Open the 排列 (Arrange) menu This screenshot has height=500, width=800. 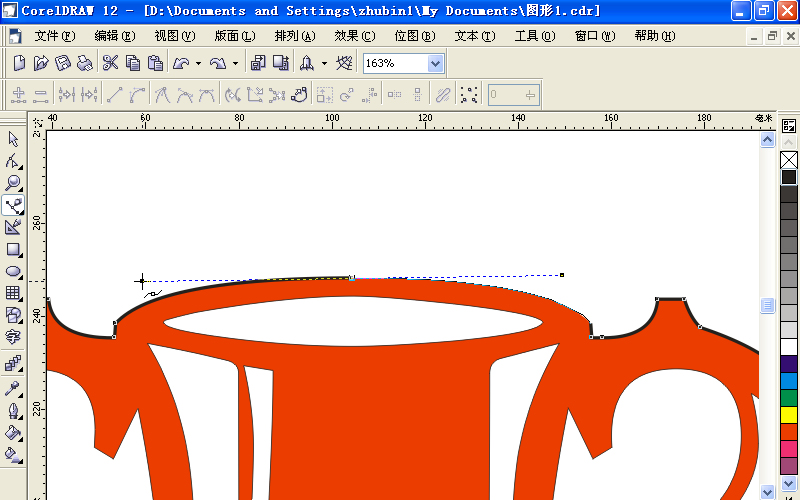click(x=295, y=36)
